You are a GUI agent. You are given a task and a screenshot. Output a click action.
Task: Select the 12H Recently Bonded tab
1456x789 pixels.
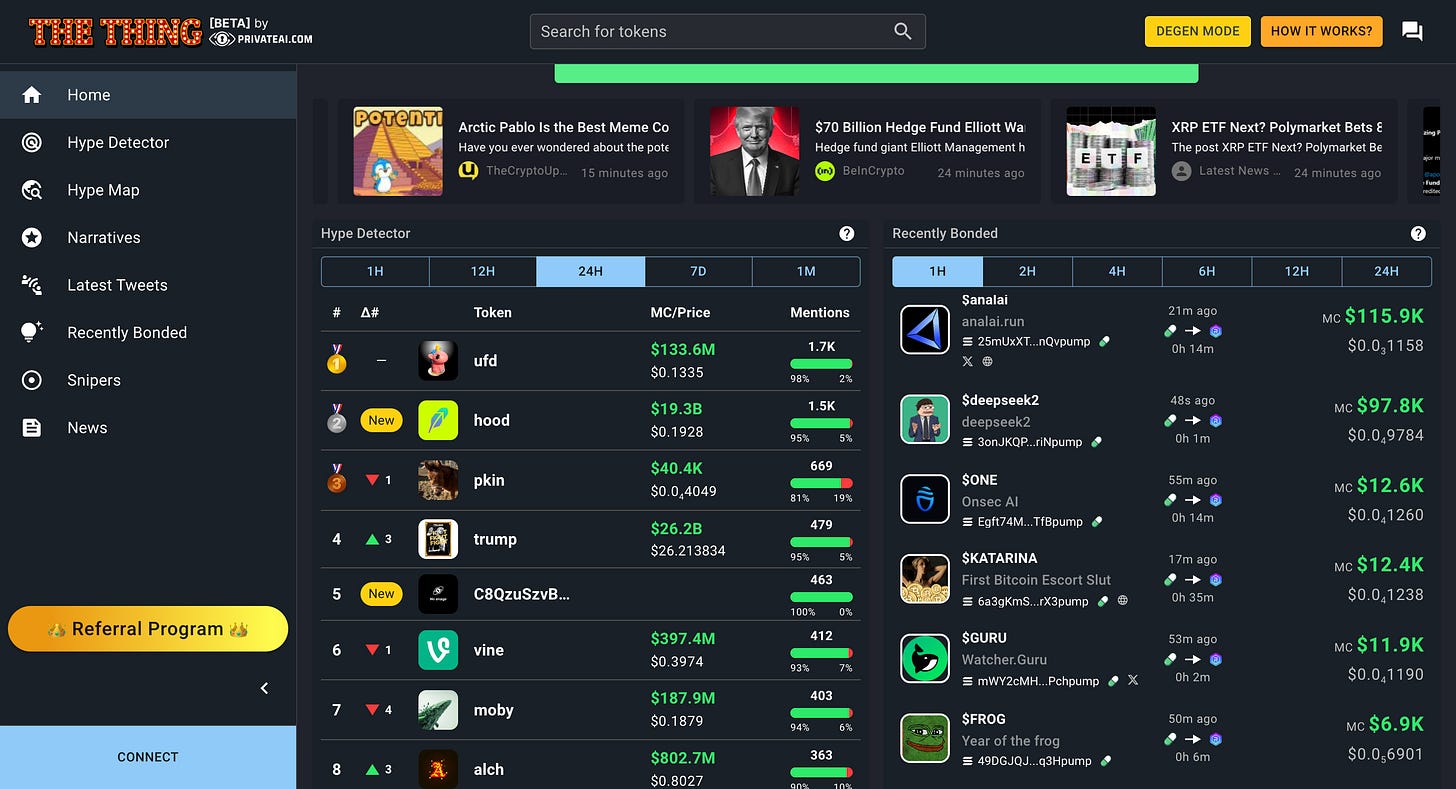coord(1297,271)
